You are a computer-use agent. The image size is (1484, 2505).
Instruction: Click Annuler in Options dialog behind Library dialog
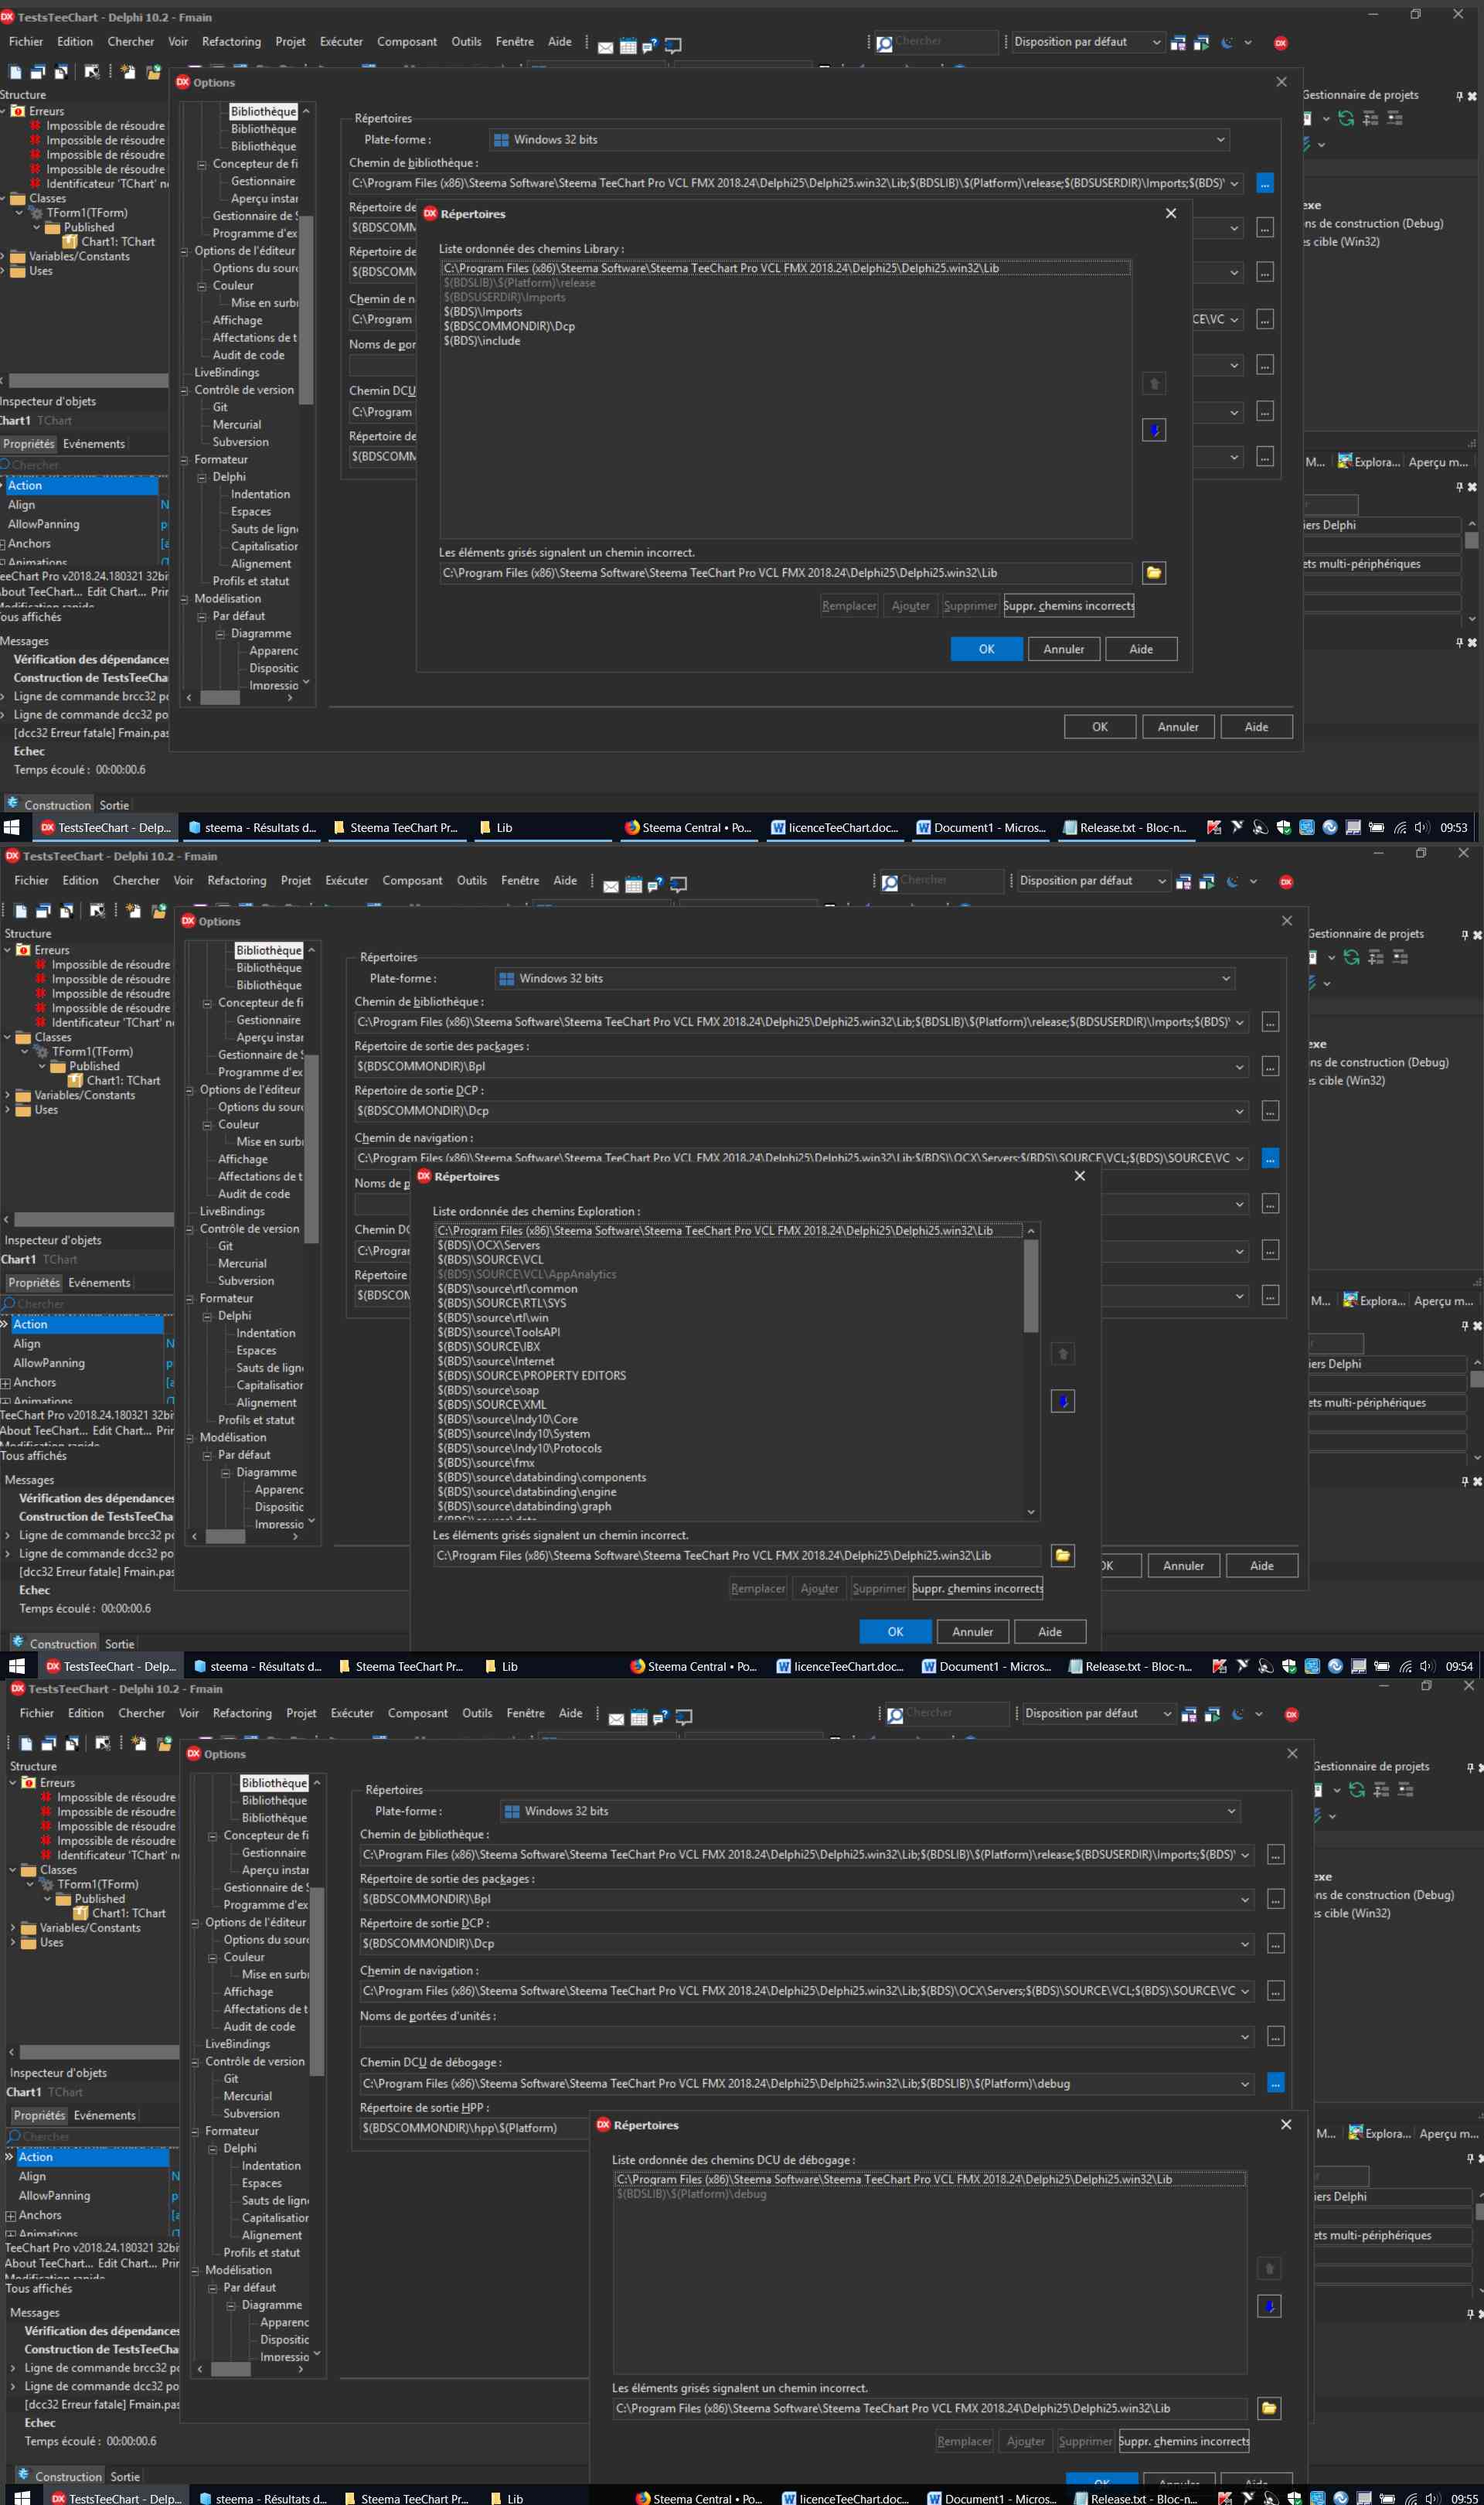[1178, 727]
